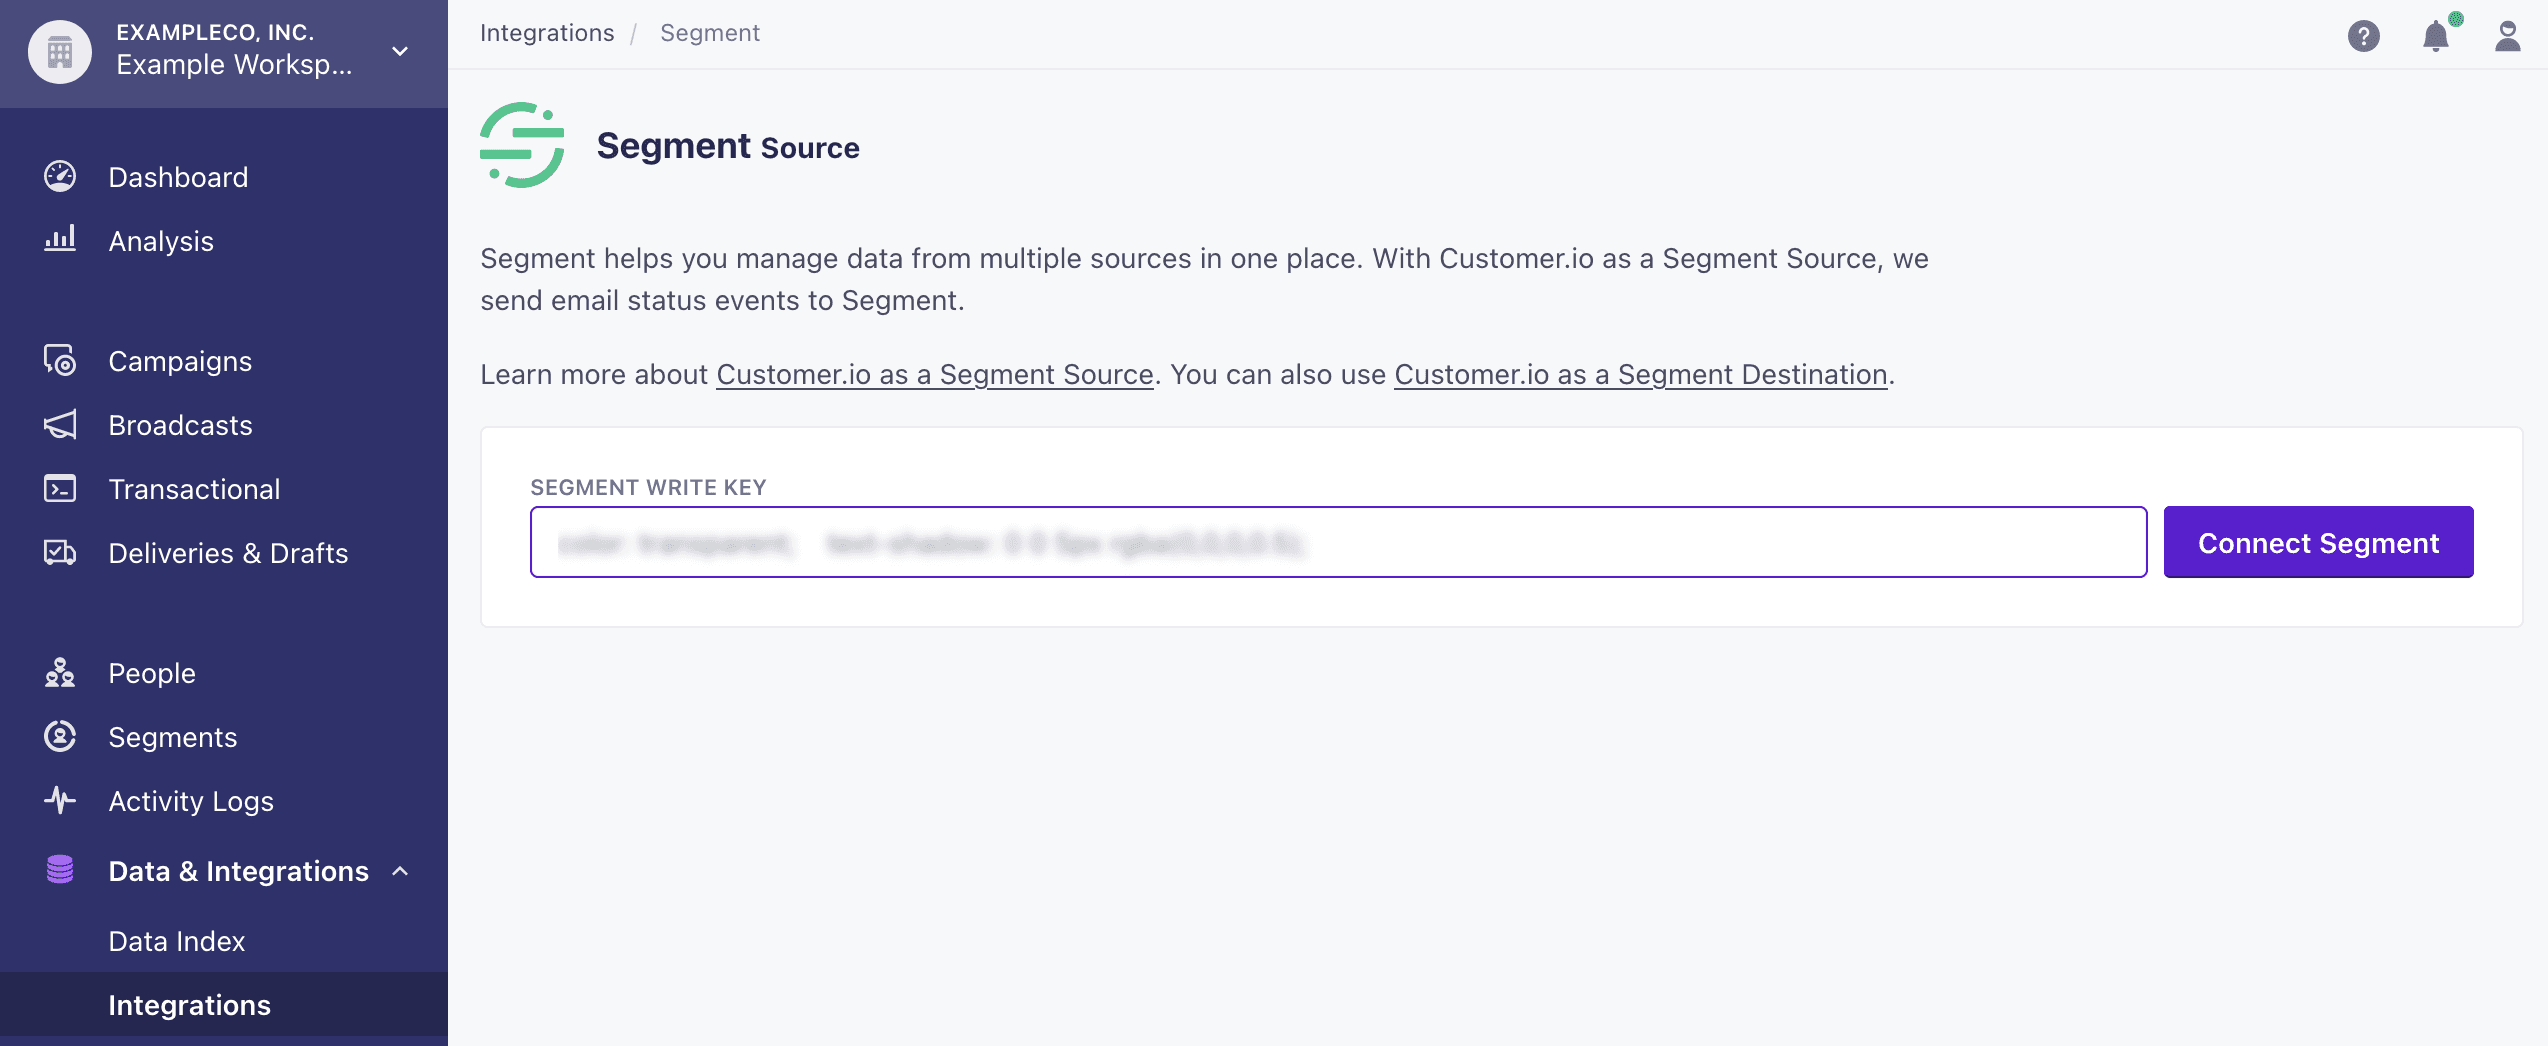Click the Connect Segment button
Screen dimensions: 2548x1046
click(x=2318, y=542)
